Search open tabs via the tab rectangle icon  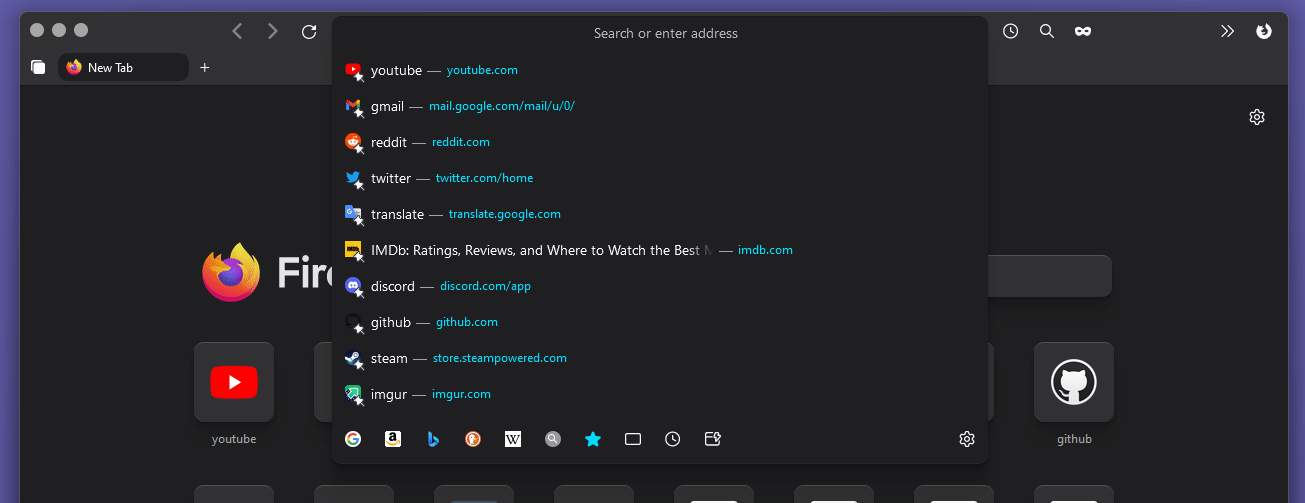(633, 439)
